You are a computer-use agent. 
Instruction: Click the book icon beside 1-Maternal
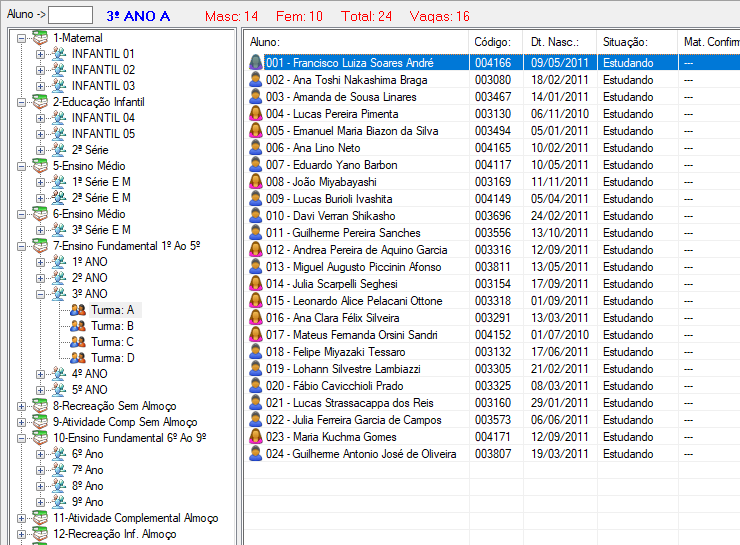click(40, 38)
